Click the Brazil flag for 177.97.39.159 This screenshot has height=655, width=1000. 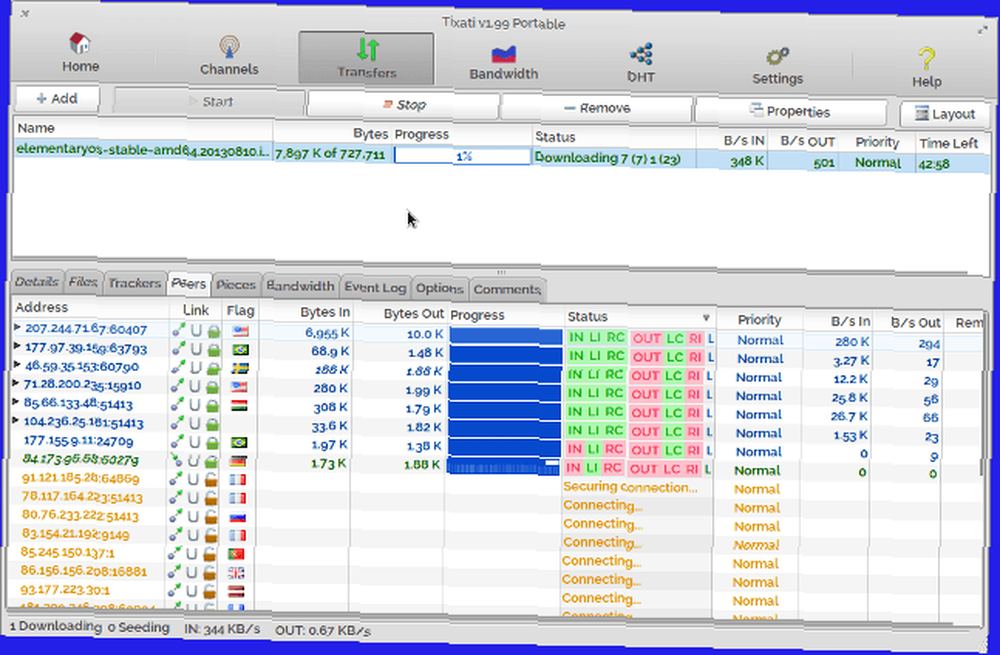pyautogui.click(x=240, y=350)
